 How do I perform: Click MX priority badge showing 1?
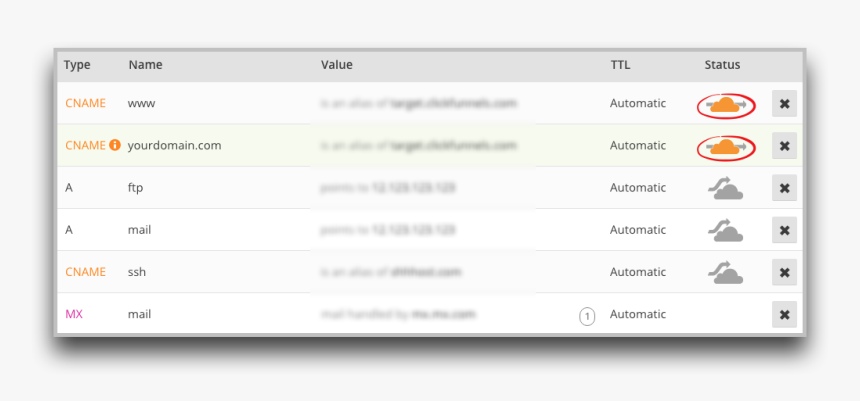click(587, 316)
